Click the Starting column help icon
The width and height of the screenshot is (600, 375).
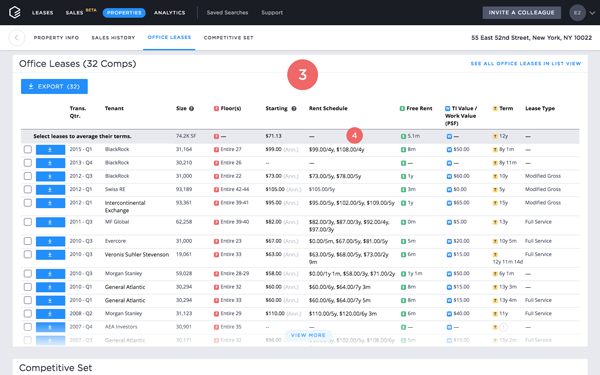click(x=294, y=109)
